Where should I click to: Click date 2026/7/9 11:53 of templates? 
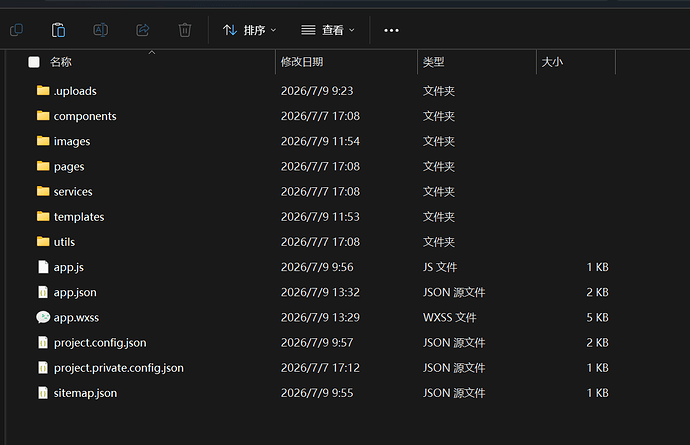pyautogui.click(x=320, y=217)
